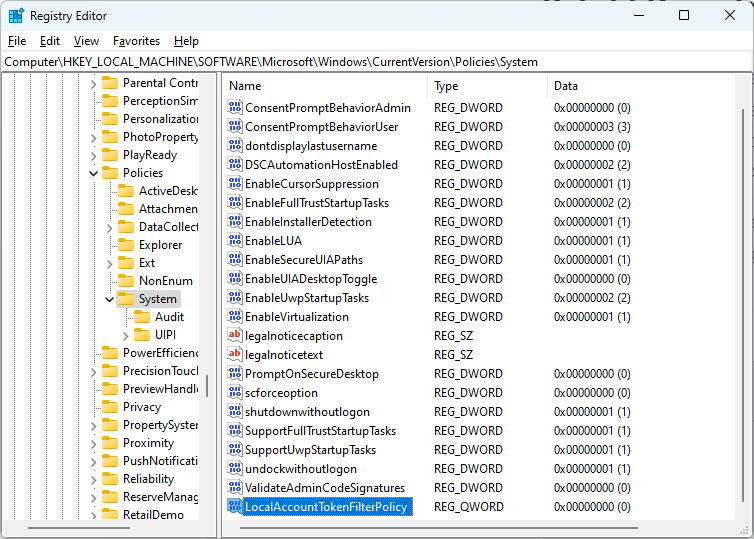Sort values by the Type column header
This screenshot has height=539, width=754.
487,86
